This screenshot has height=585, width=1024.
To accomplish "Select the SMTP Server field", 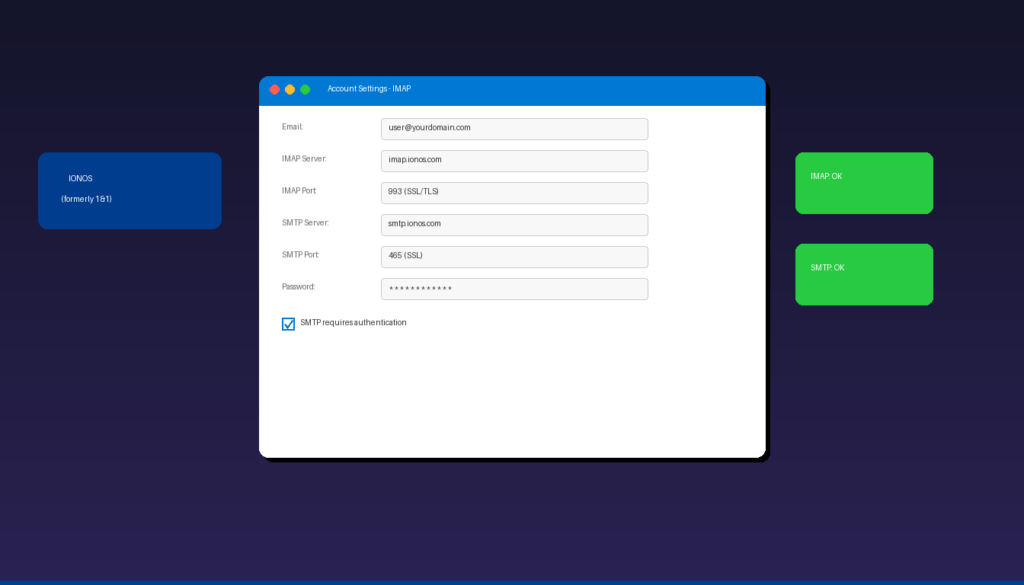I will pyautogui.click(x=513, y=224).
